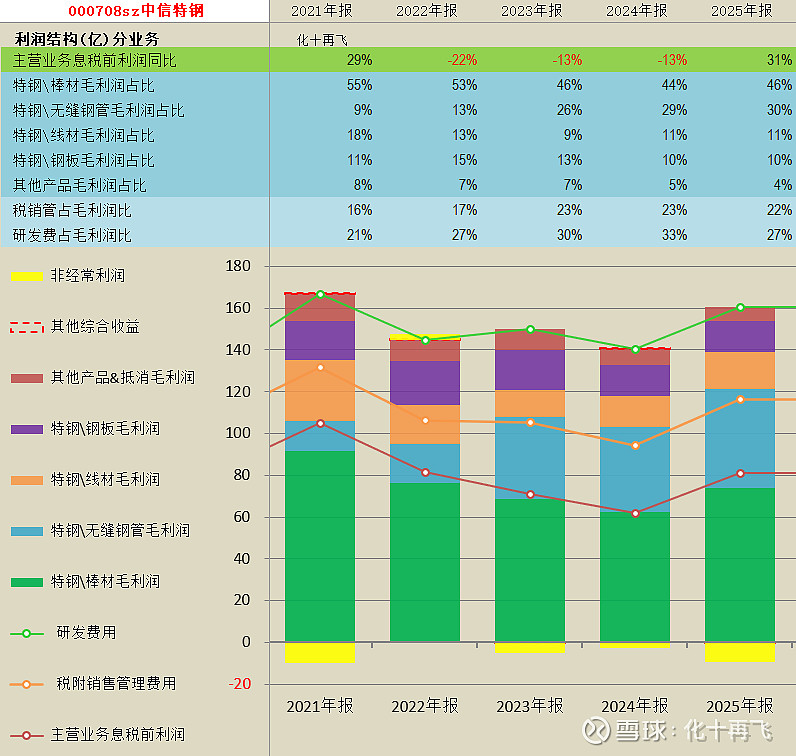Click the 特钢\钢板毛利润占比 row label

tap(83, 160)
